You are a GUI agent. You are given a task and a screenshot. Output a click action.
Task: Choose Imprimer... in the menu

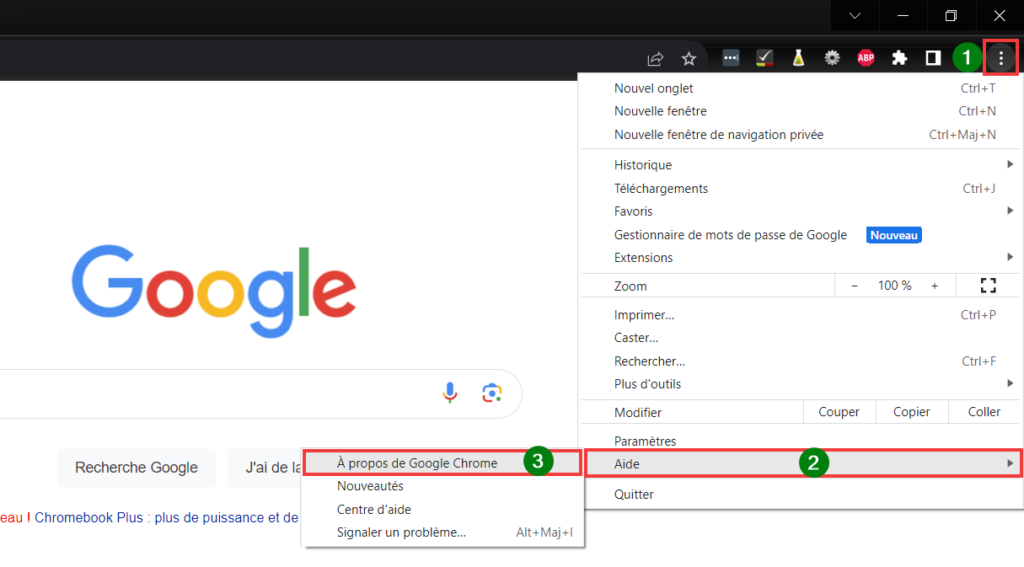801,315
